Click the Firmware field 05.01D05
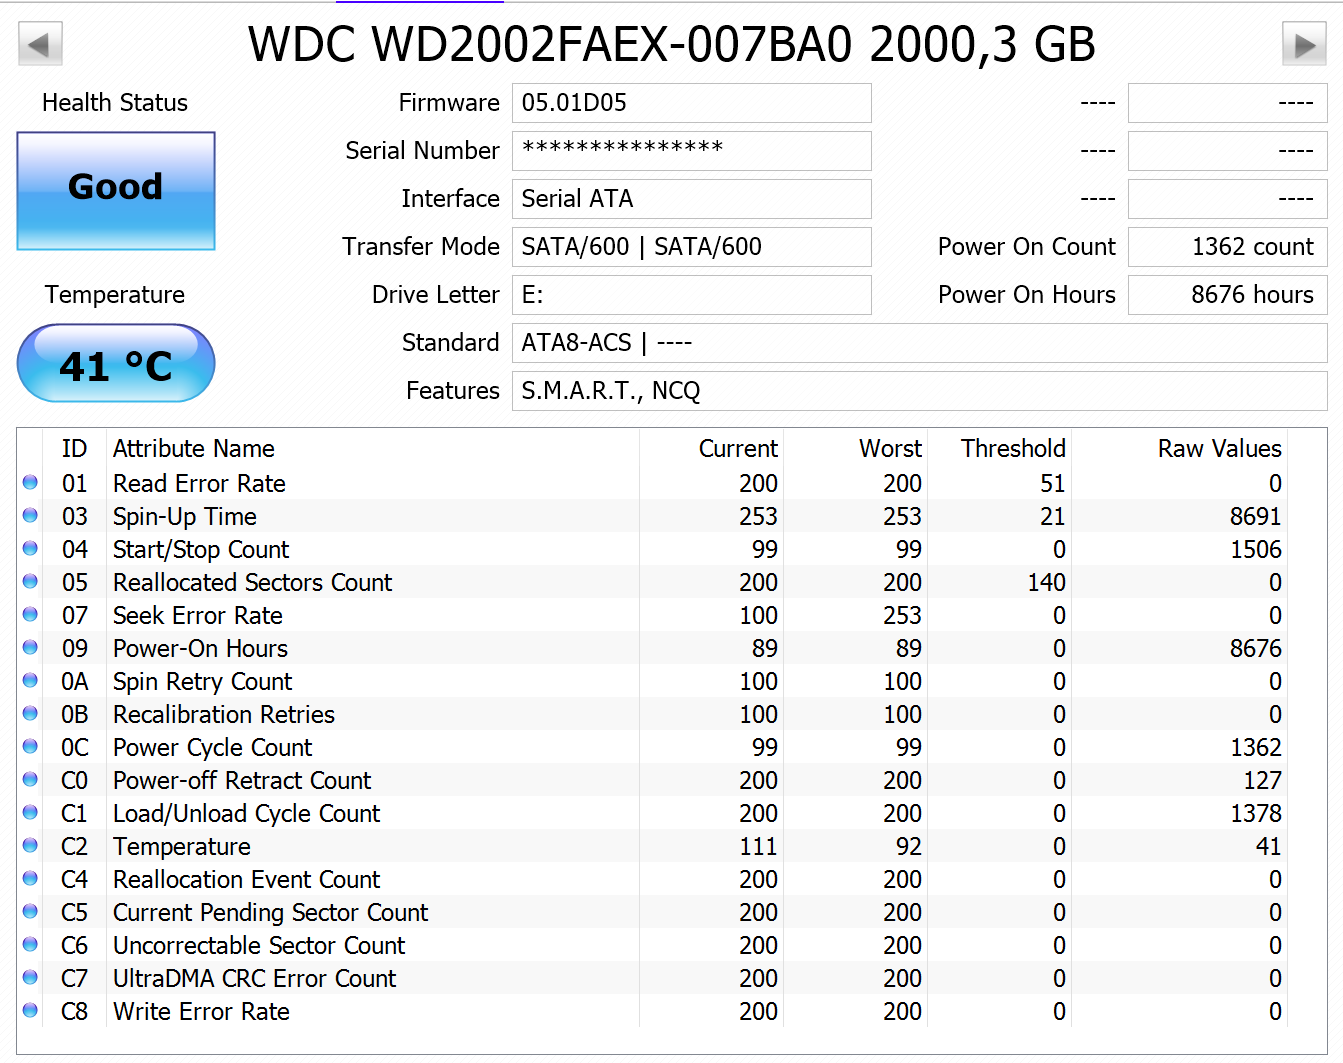This screenshot has height=1063, width=1343. coord(691,103)
